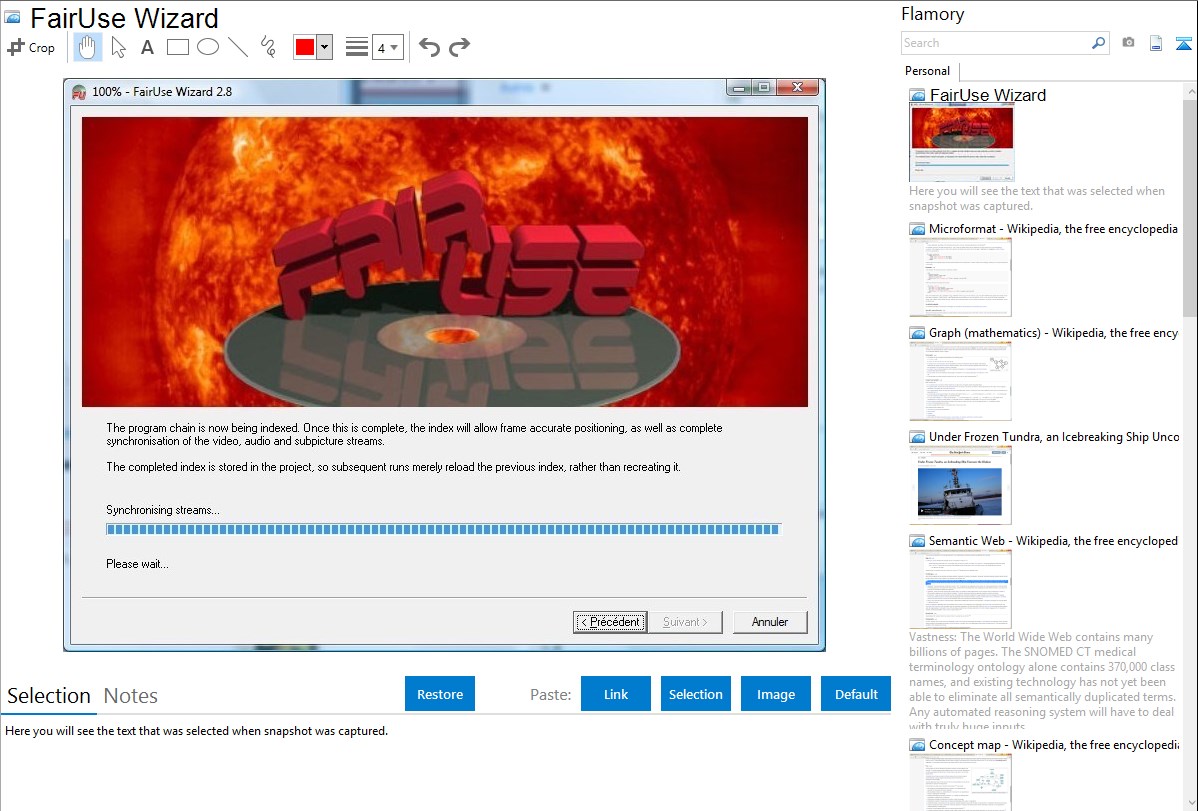1198x811 pixels.
Task: Click the 'Please wait...' text in wizard
Action: [x=138, y=564]
